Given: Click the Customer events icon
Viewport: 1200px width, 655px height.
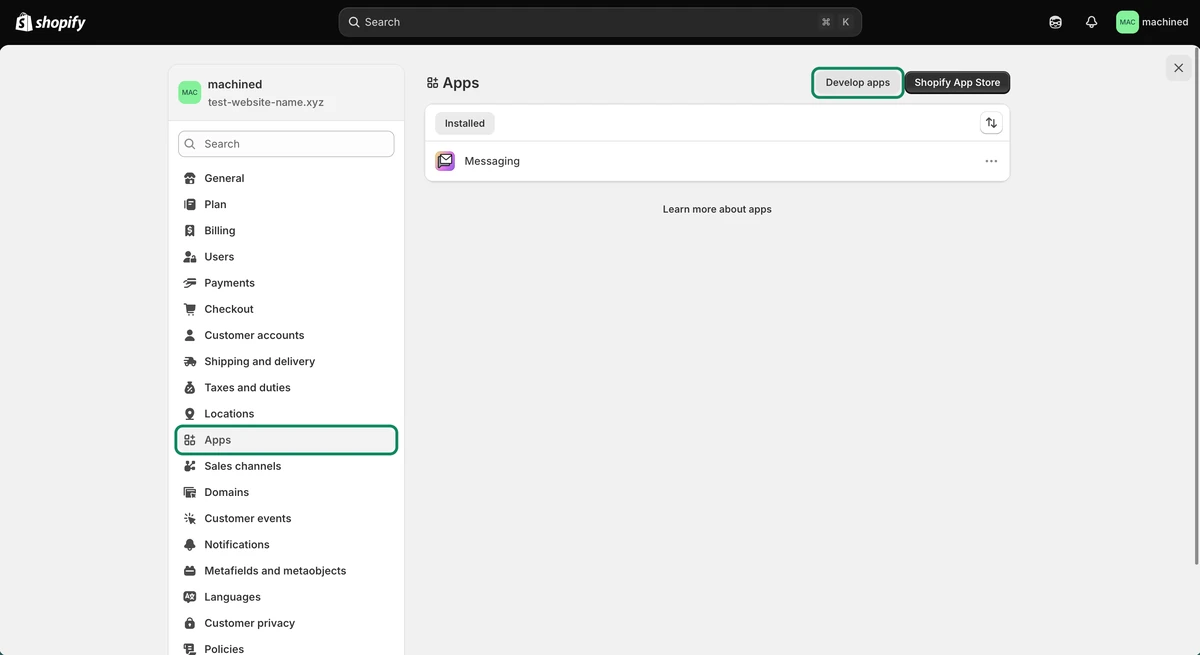Looking at the screenshot, I should [190, 518].
